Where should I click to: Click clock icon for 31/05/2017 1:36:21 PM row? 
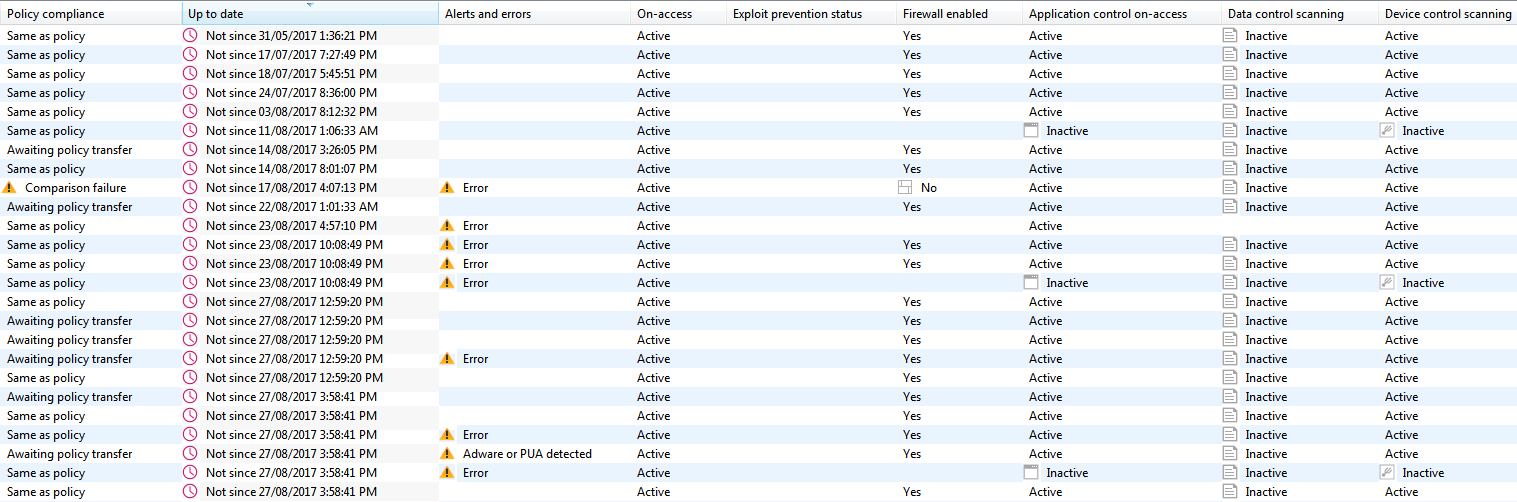[x=190, y=35]
